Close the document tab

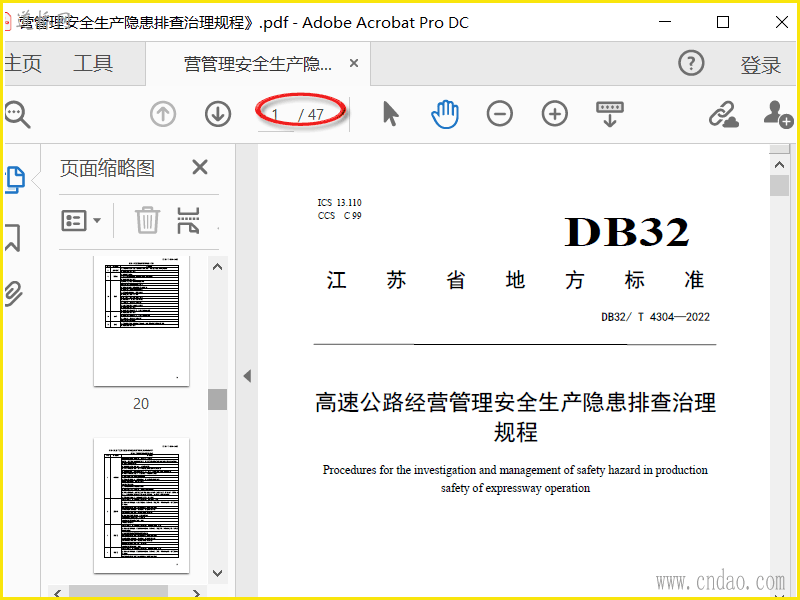354,63
